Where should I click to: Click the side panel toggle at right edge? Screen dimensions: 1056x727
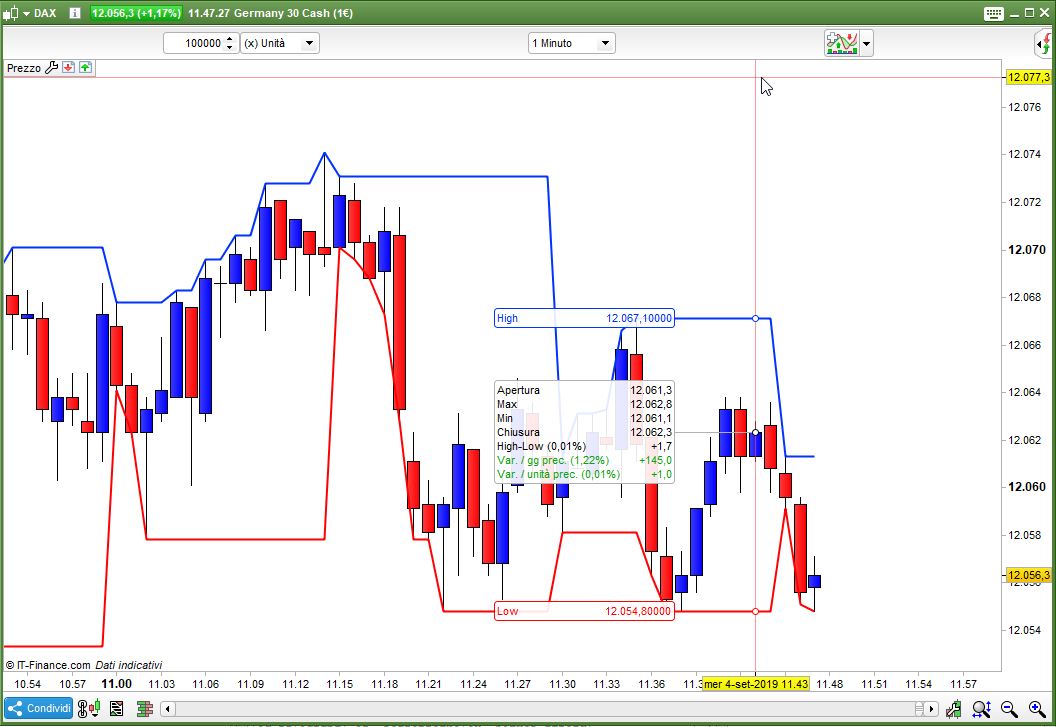(x=1045, y=44)
